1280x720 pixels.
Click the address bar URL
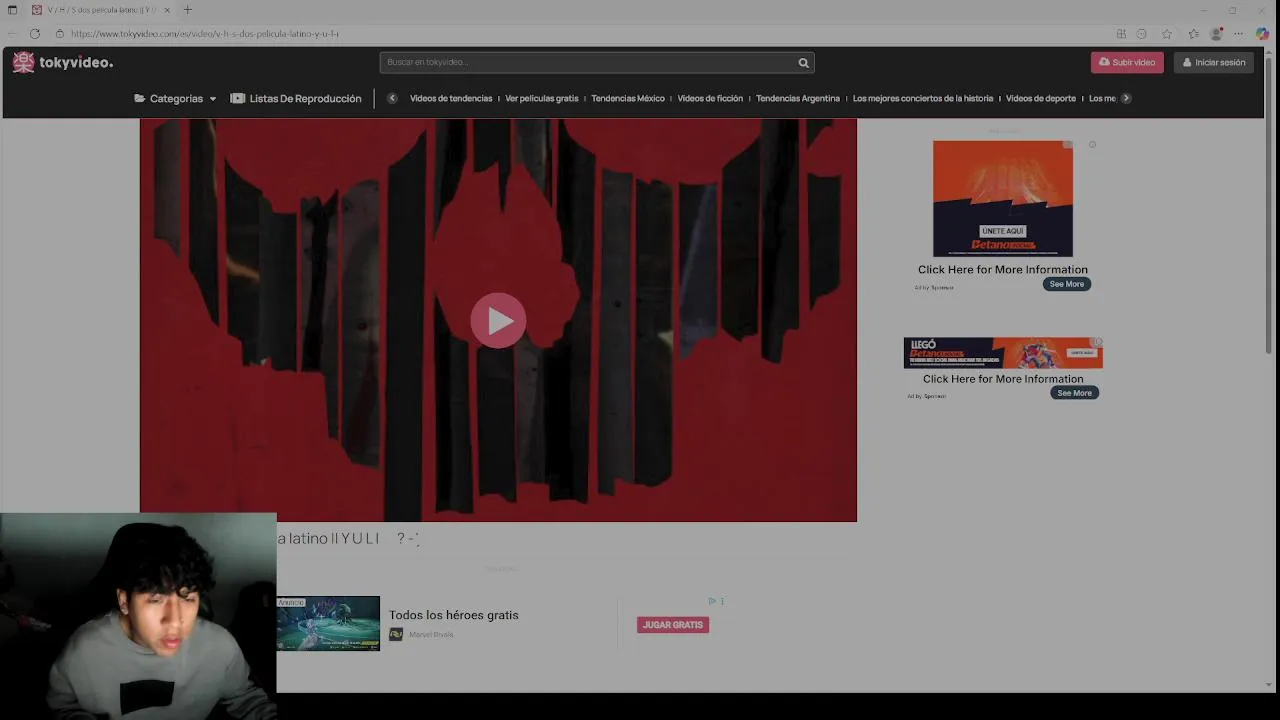[x=205, y=33]
